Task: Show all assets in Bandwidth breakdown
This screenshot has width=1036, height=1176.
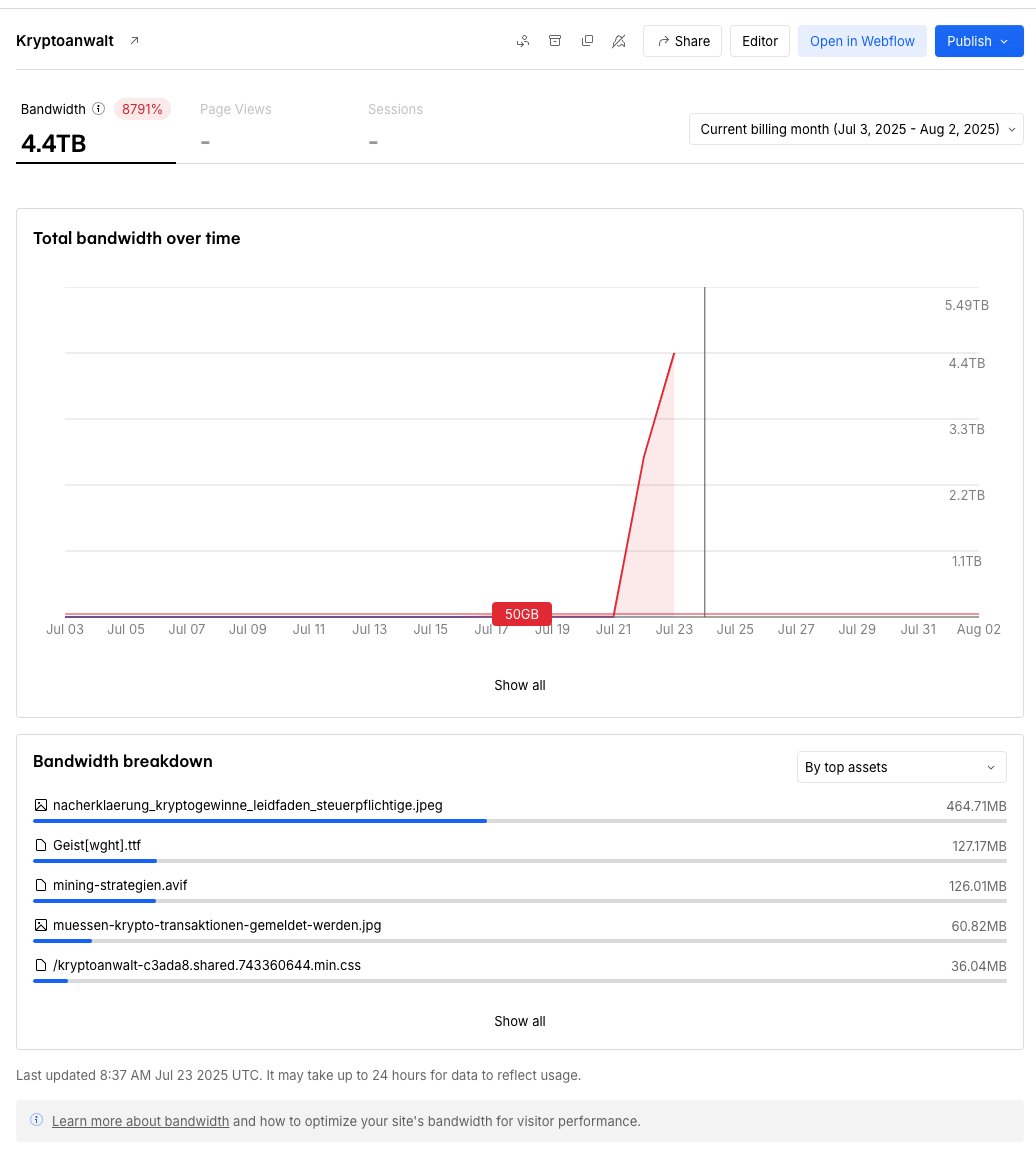Action: pos(519,1021)
